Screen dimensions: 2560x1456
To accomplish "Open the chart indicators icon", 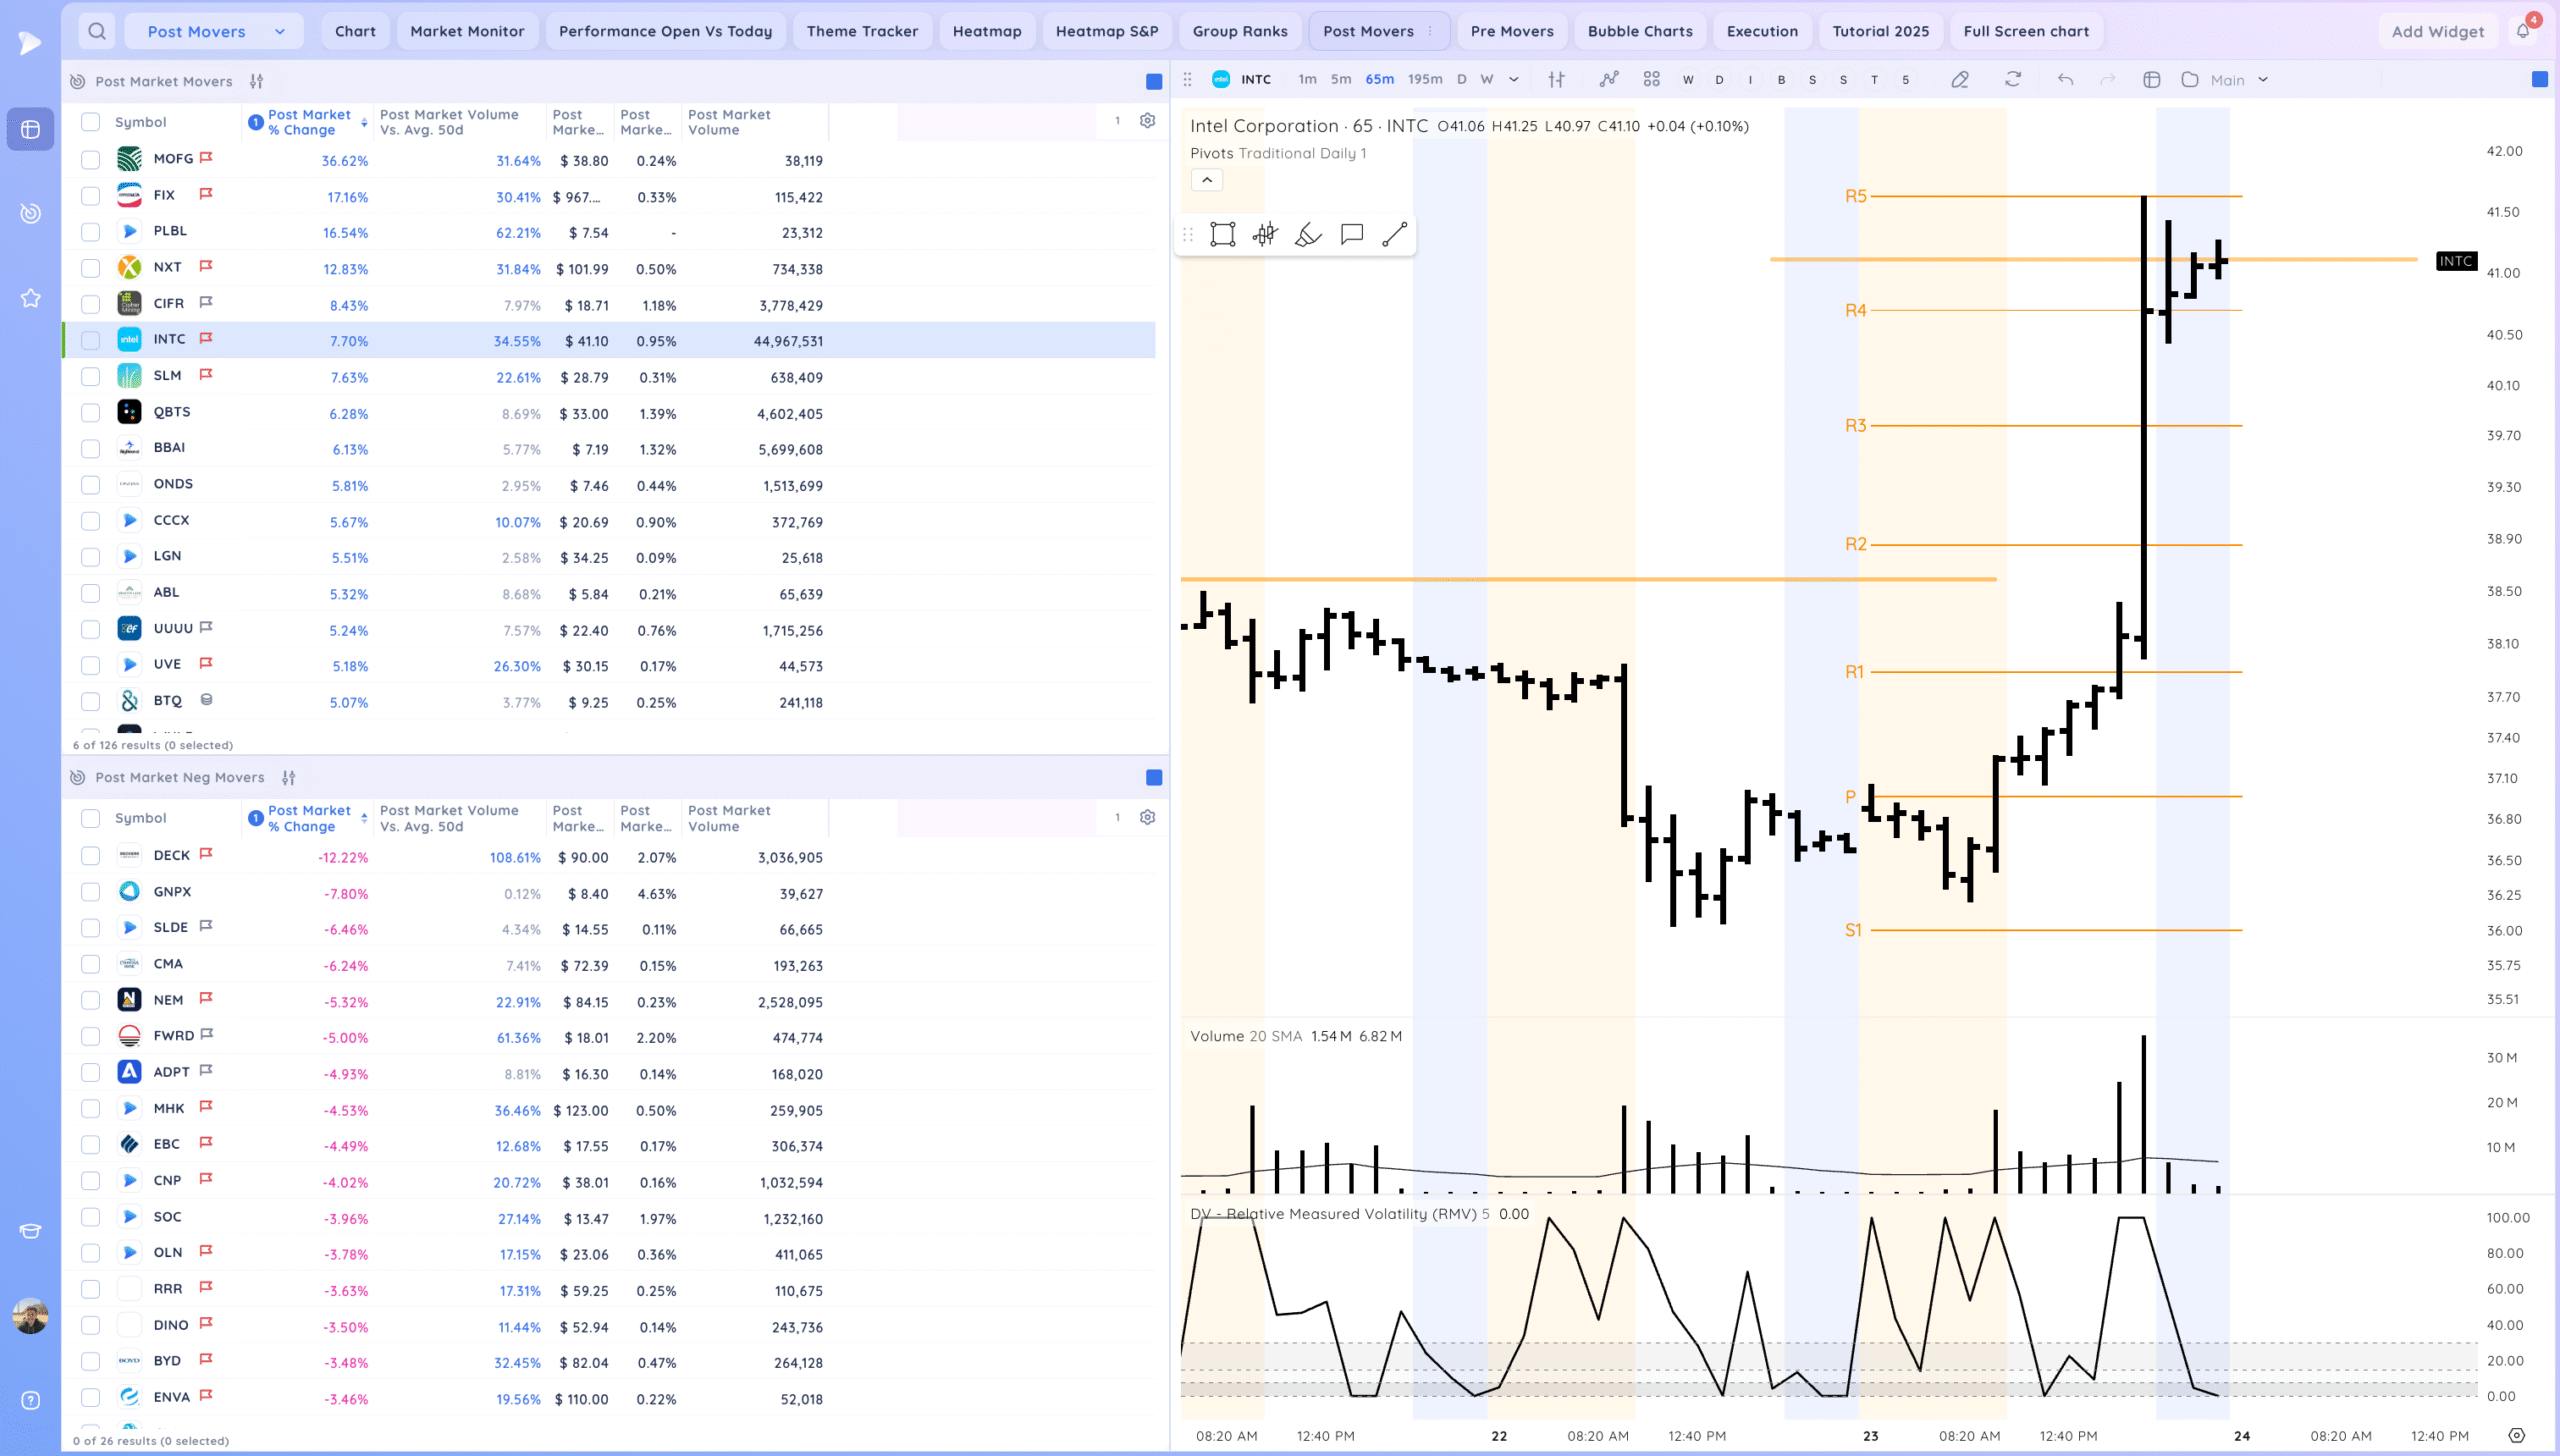I will click(x=1608, y=79).
